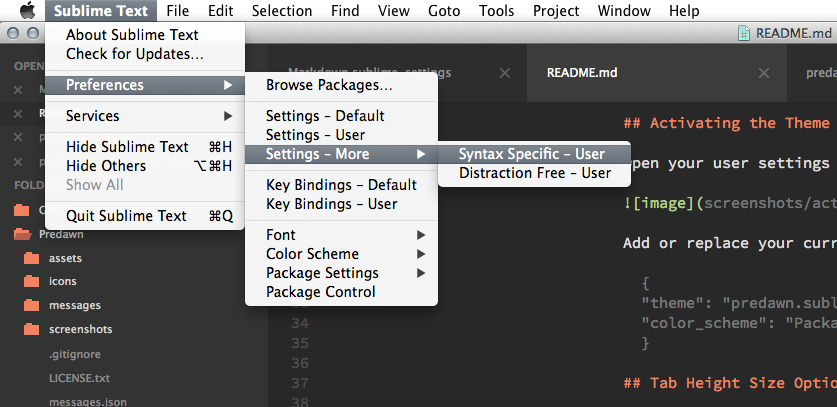
Task: Expand the assets folder
Action: pos(65,258)
